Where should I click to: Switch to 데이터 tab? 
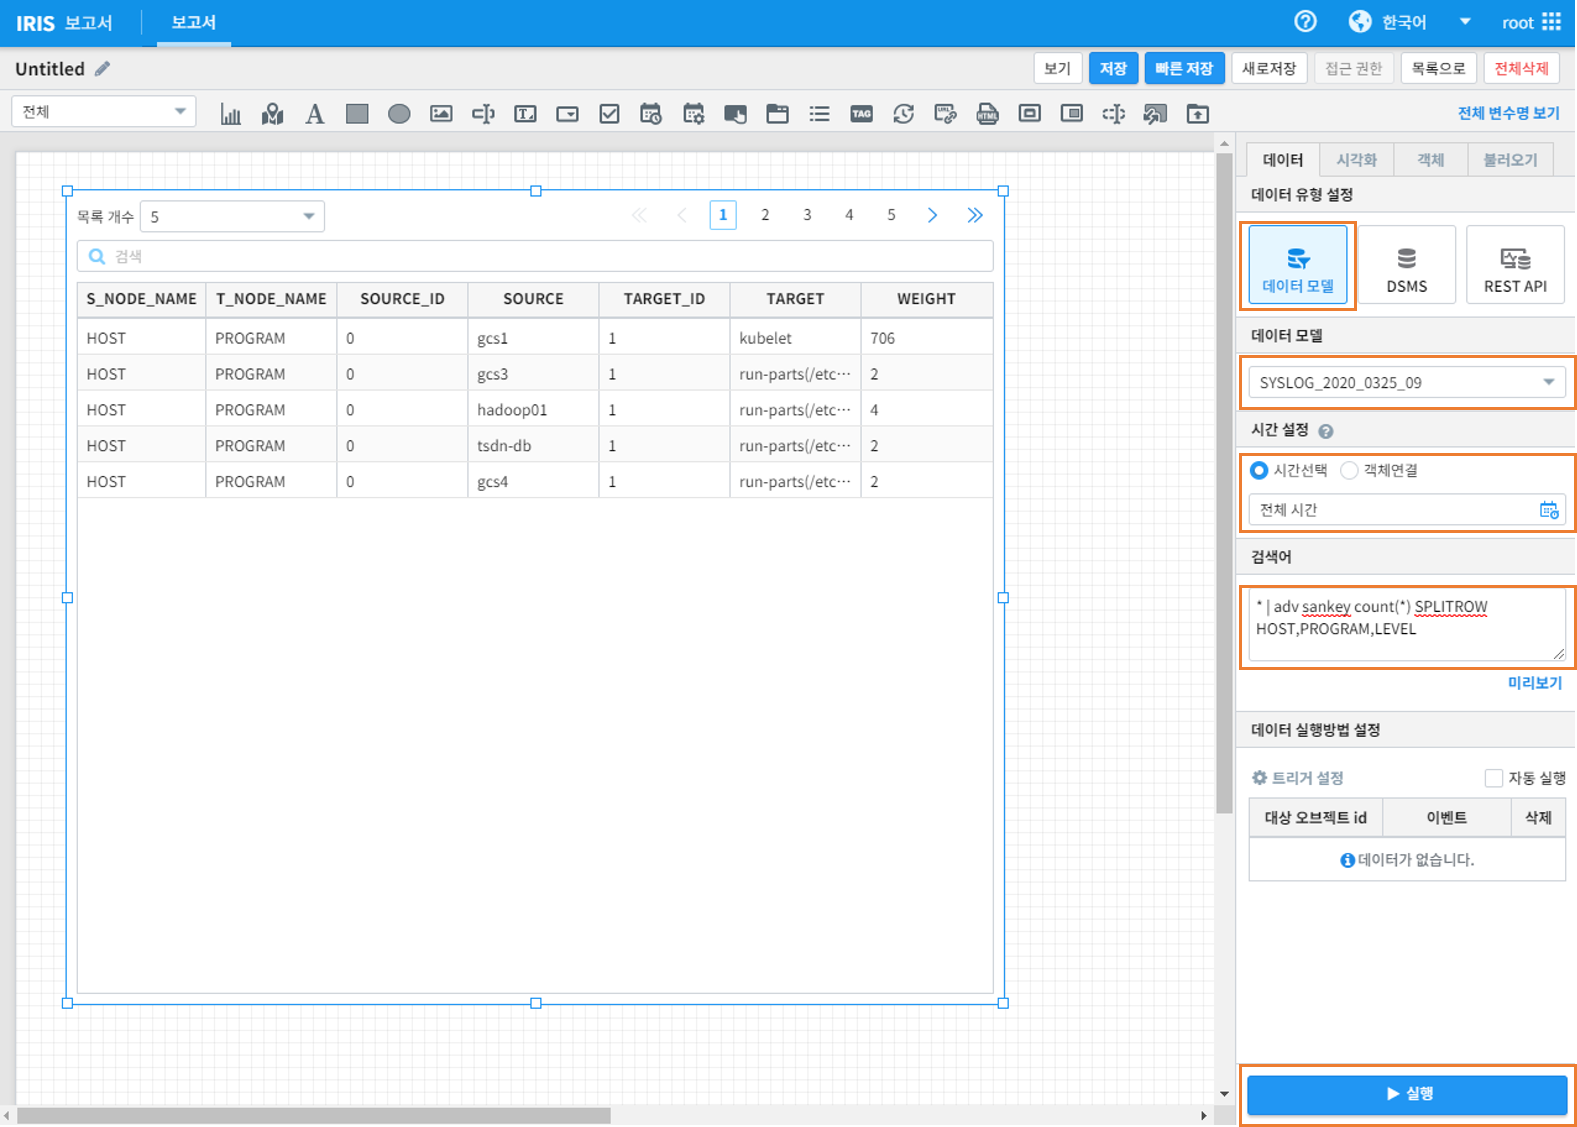click(x=1283, y=160)
